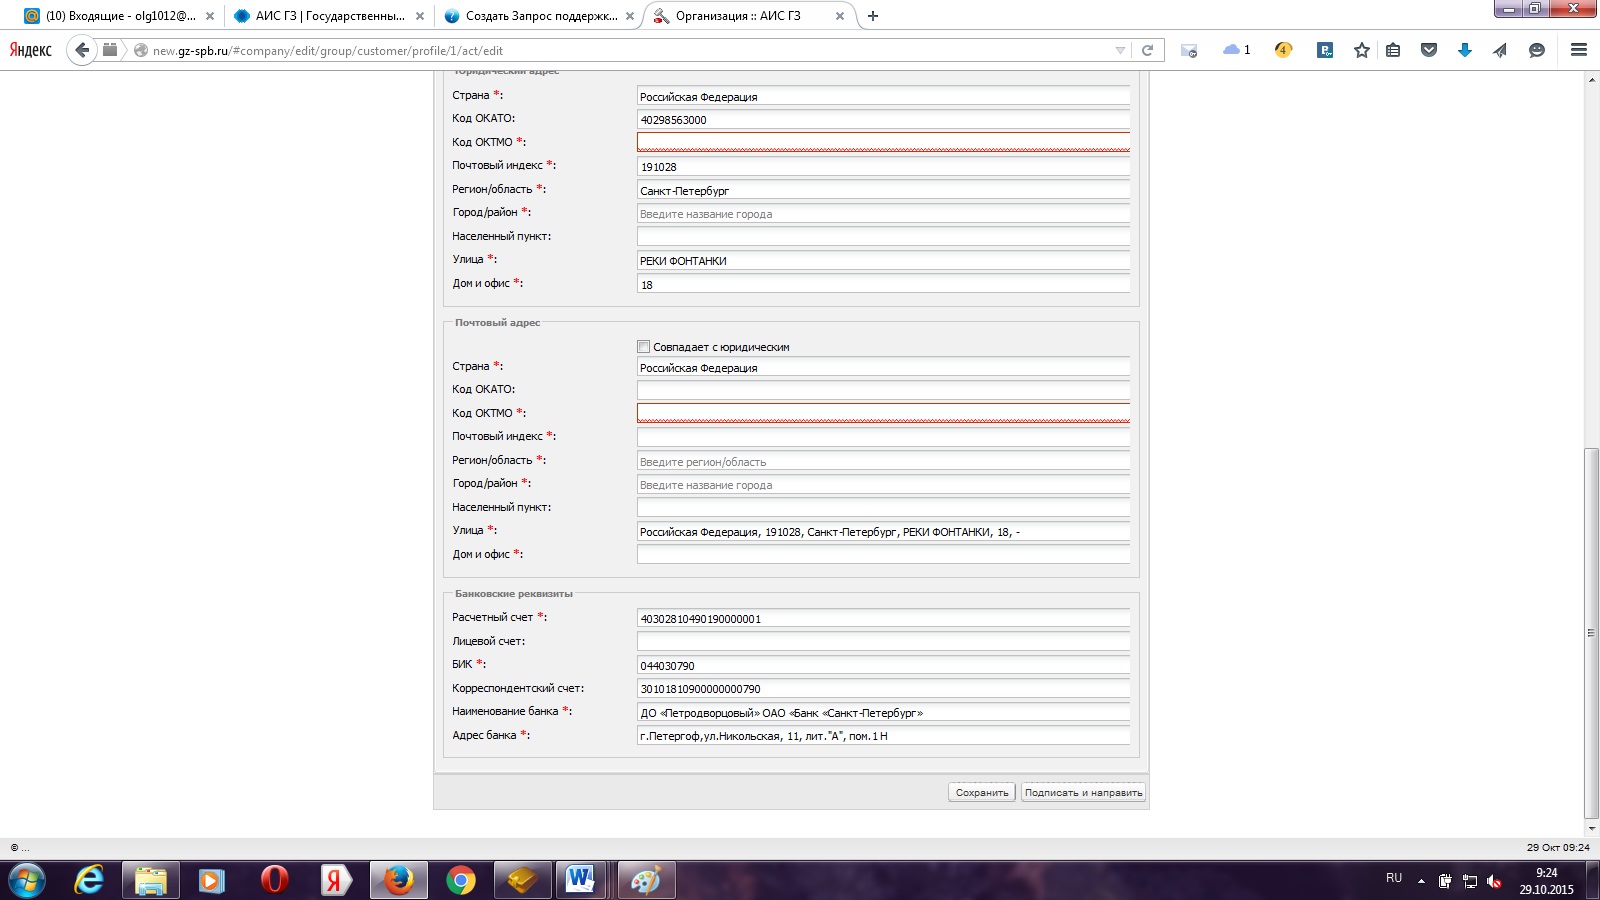Open the Firefox hamburger menu
Viewport: 1600px width, 900px height.
coord(1579,50)
